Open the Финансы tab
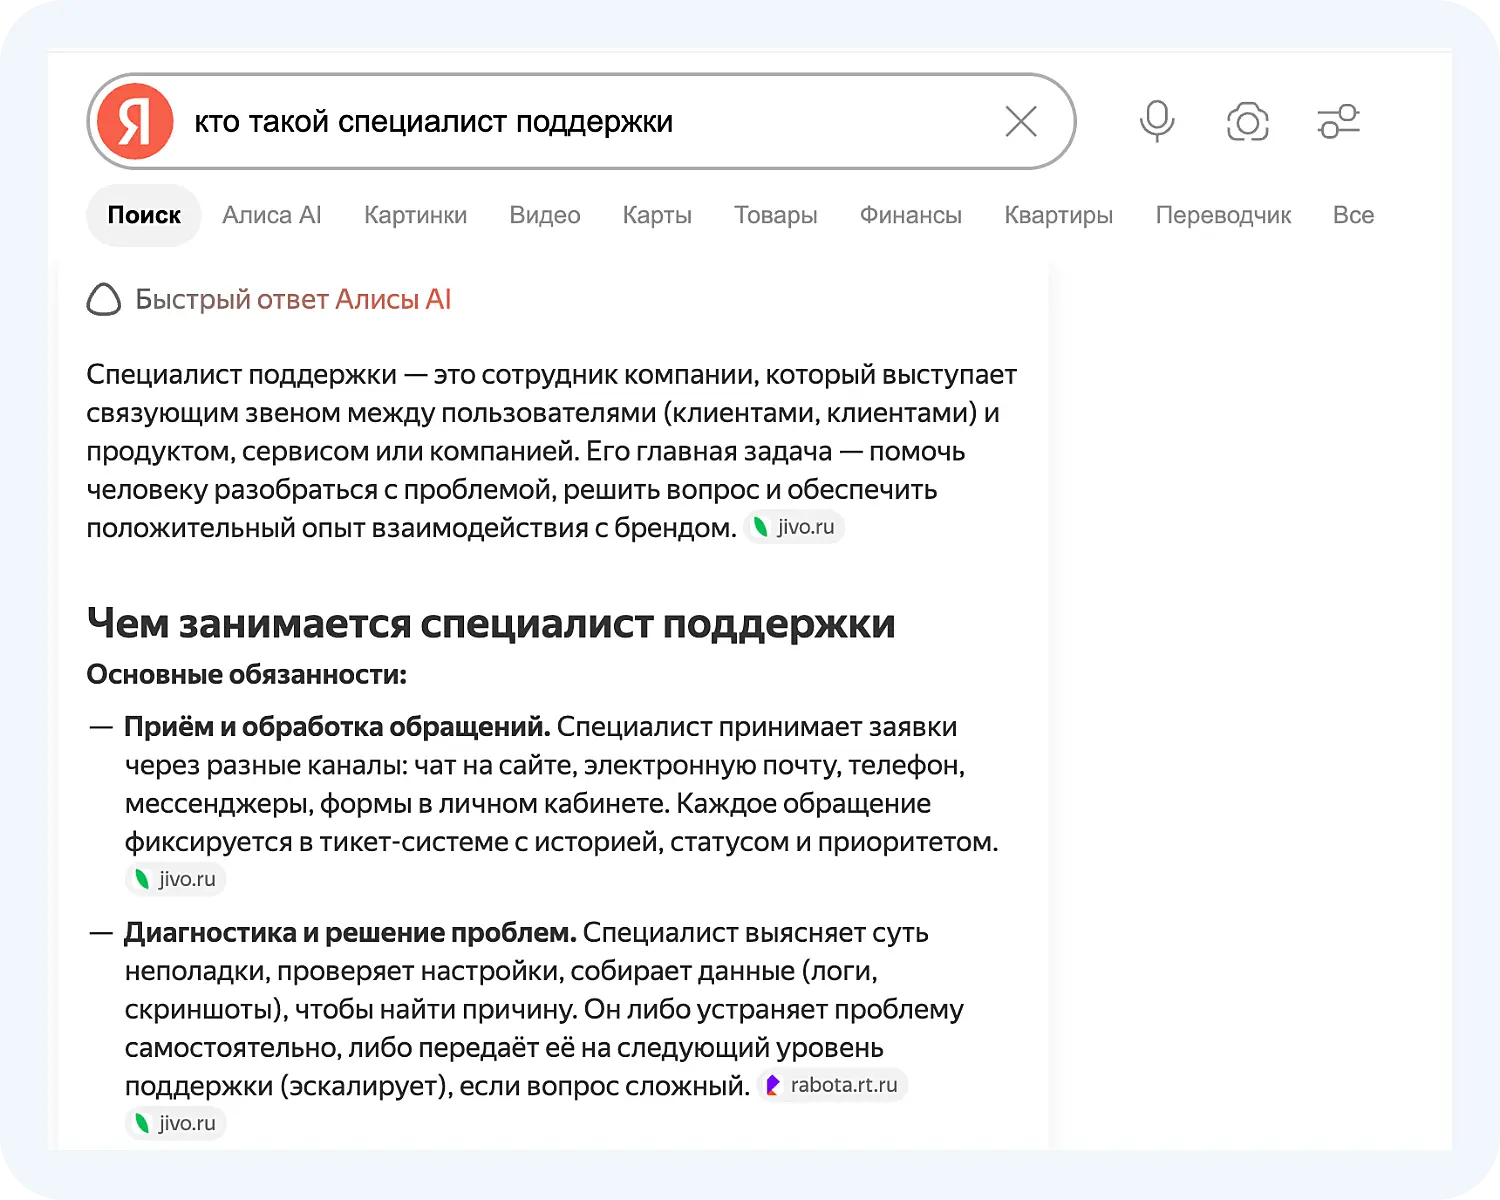 (x=911, y=215)
